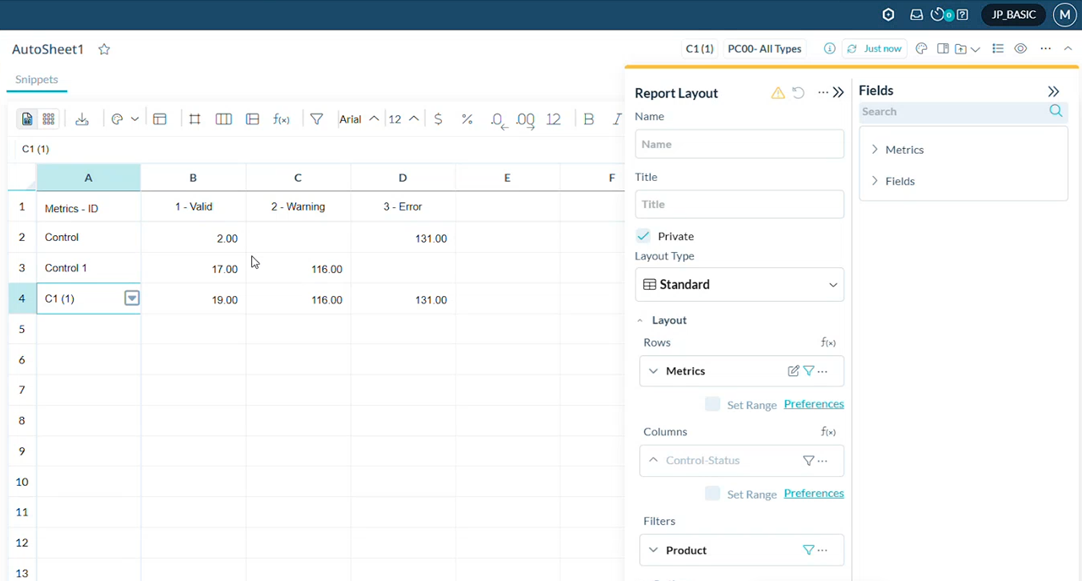Open the JP_BASIC user menu

1013,15
